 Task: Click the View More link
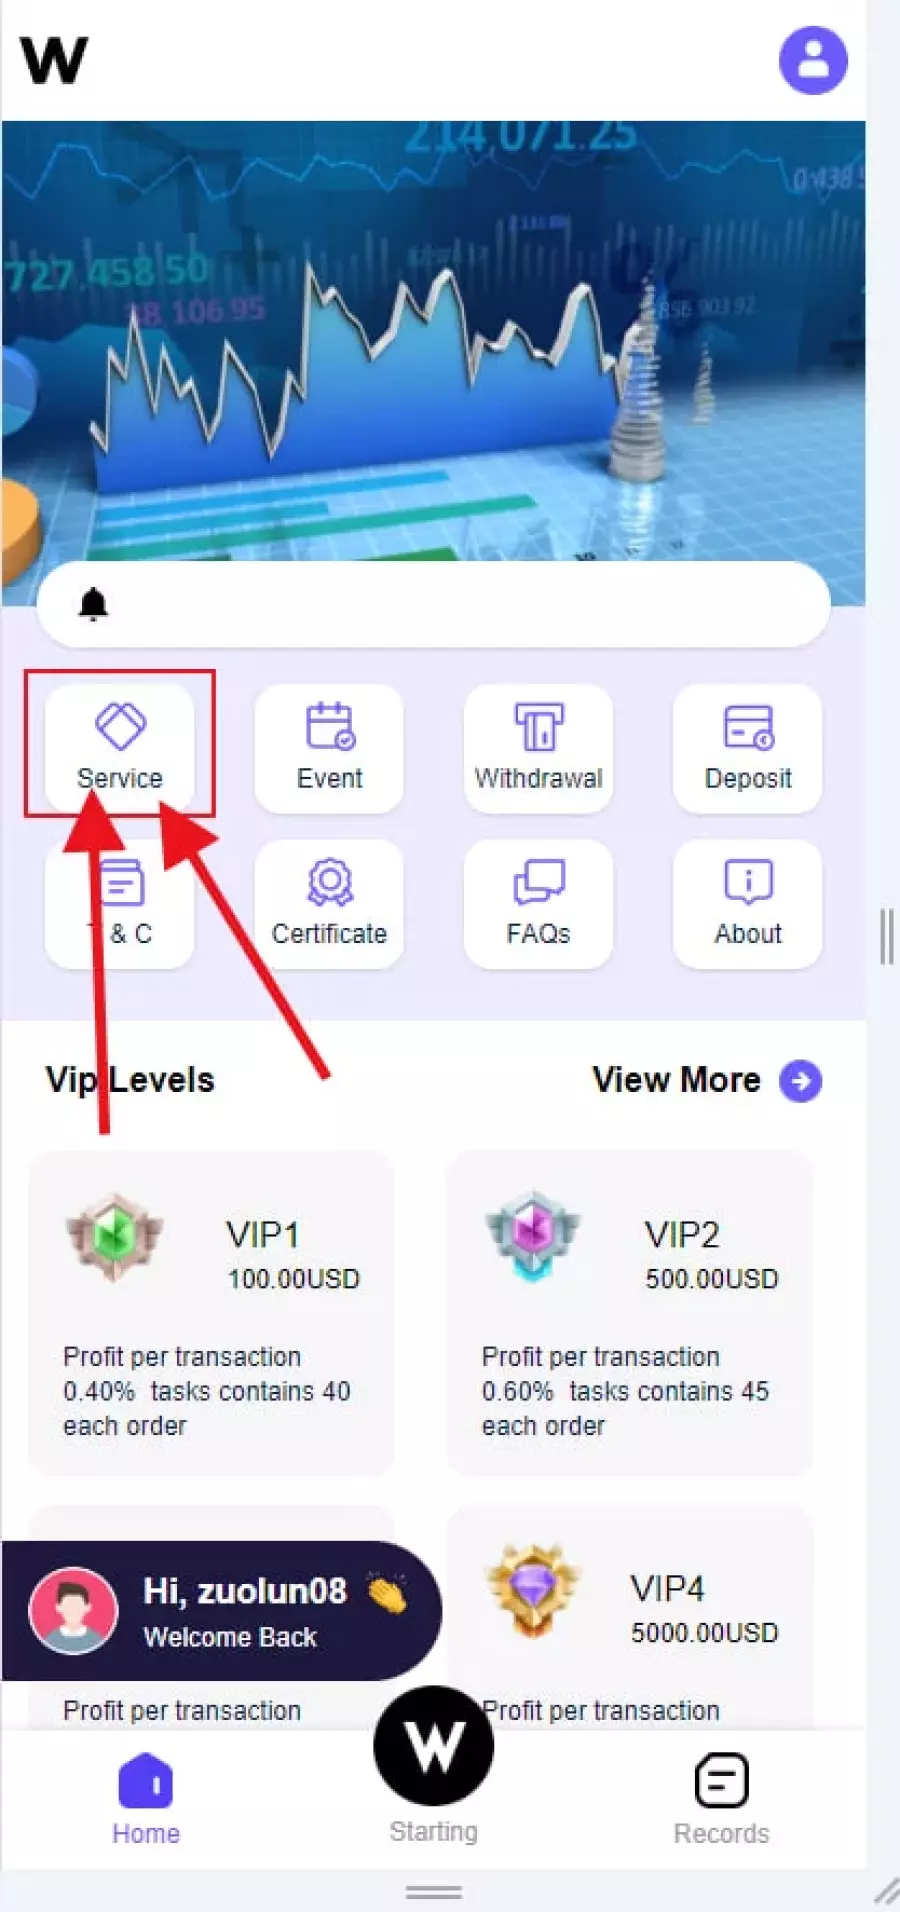pyautogui.click(x=676, y=1080)
